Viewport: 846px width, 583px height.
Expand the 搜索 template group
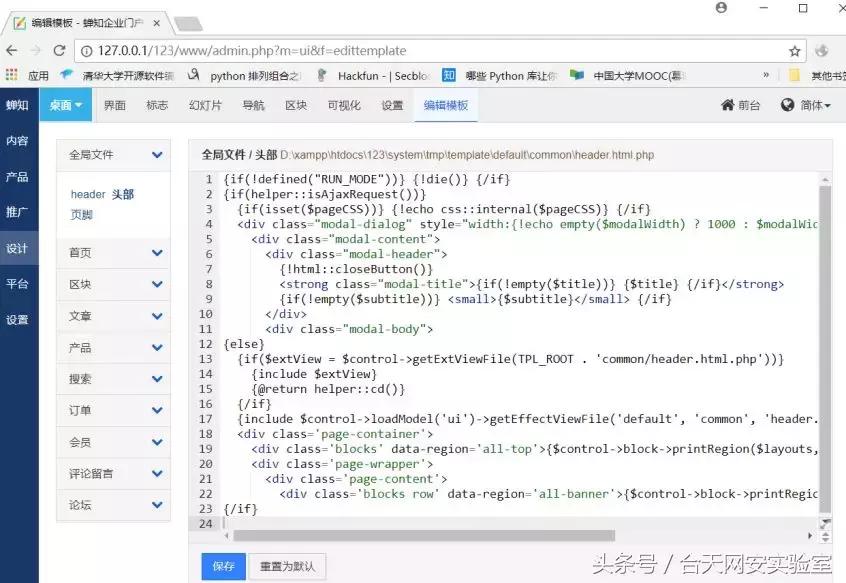pyautogui.click(x=113, y=379)
